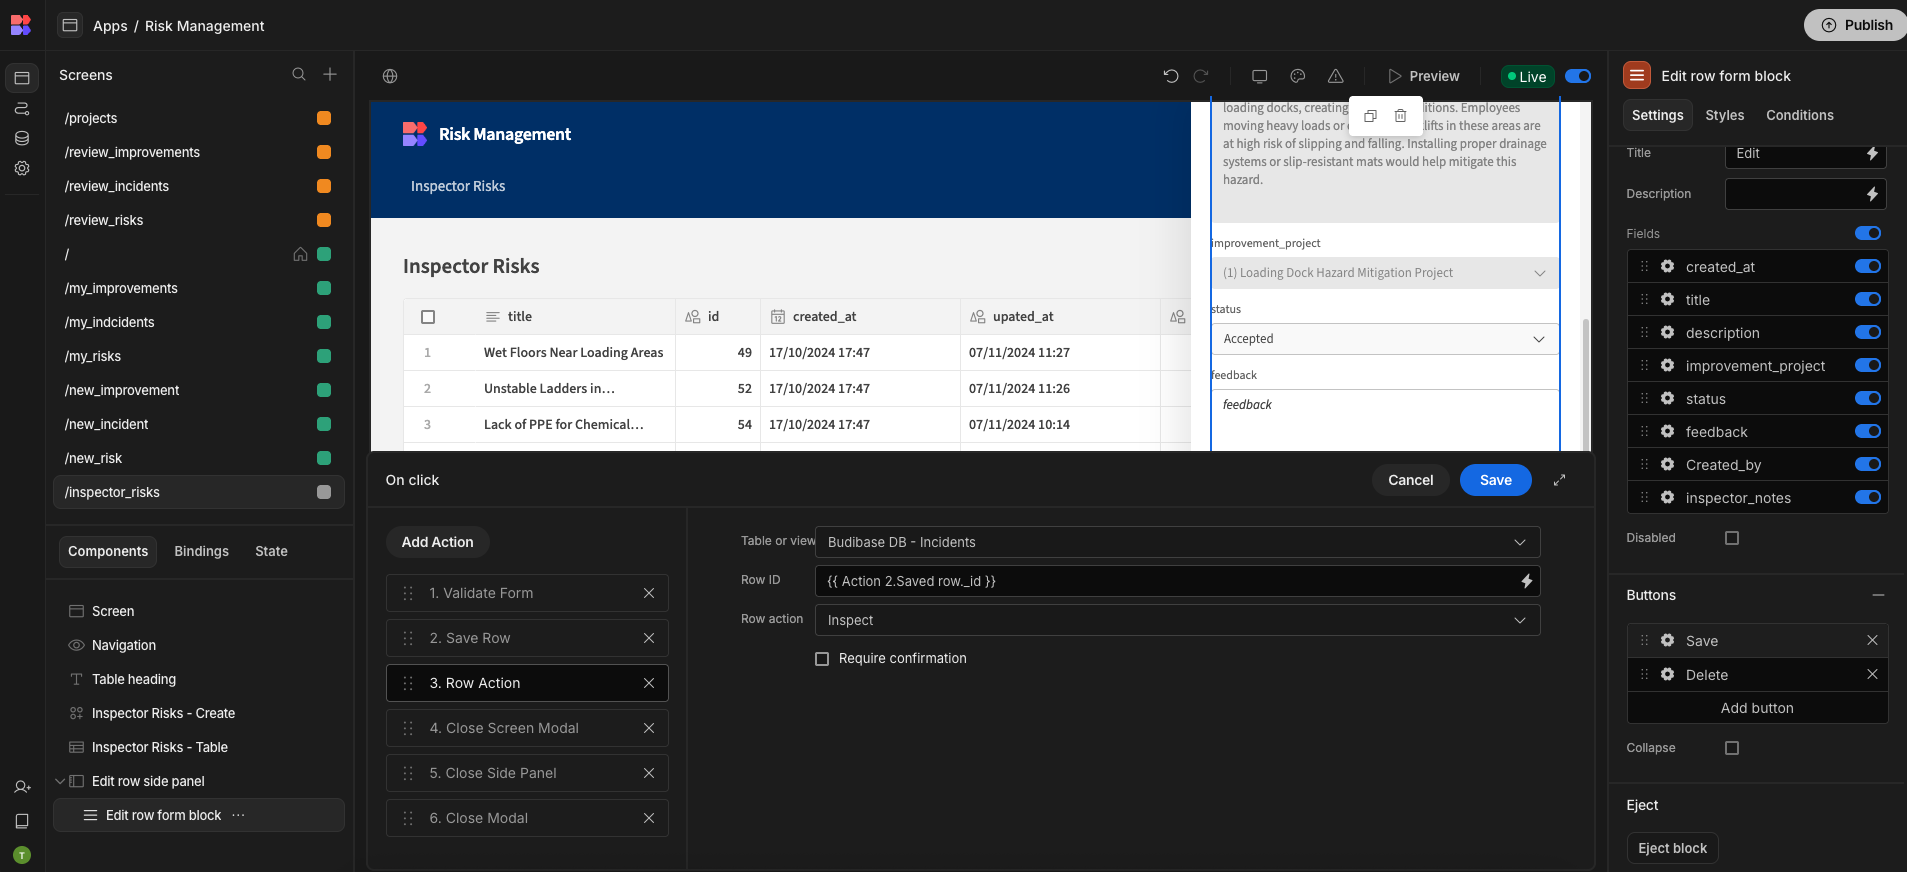
Task: Switch to the State tab
Action: coord(271,551)
